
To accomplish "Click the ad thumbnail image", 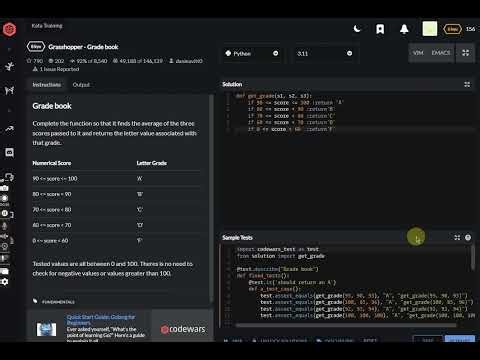I will pos(46,329).
